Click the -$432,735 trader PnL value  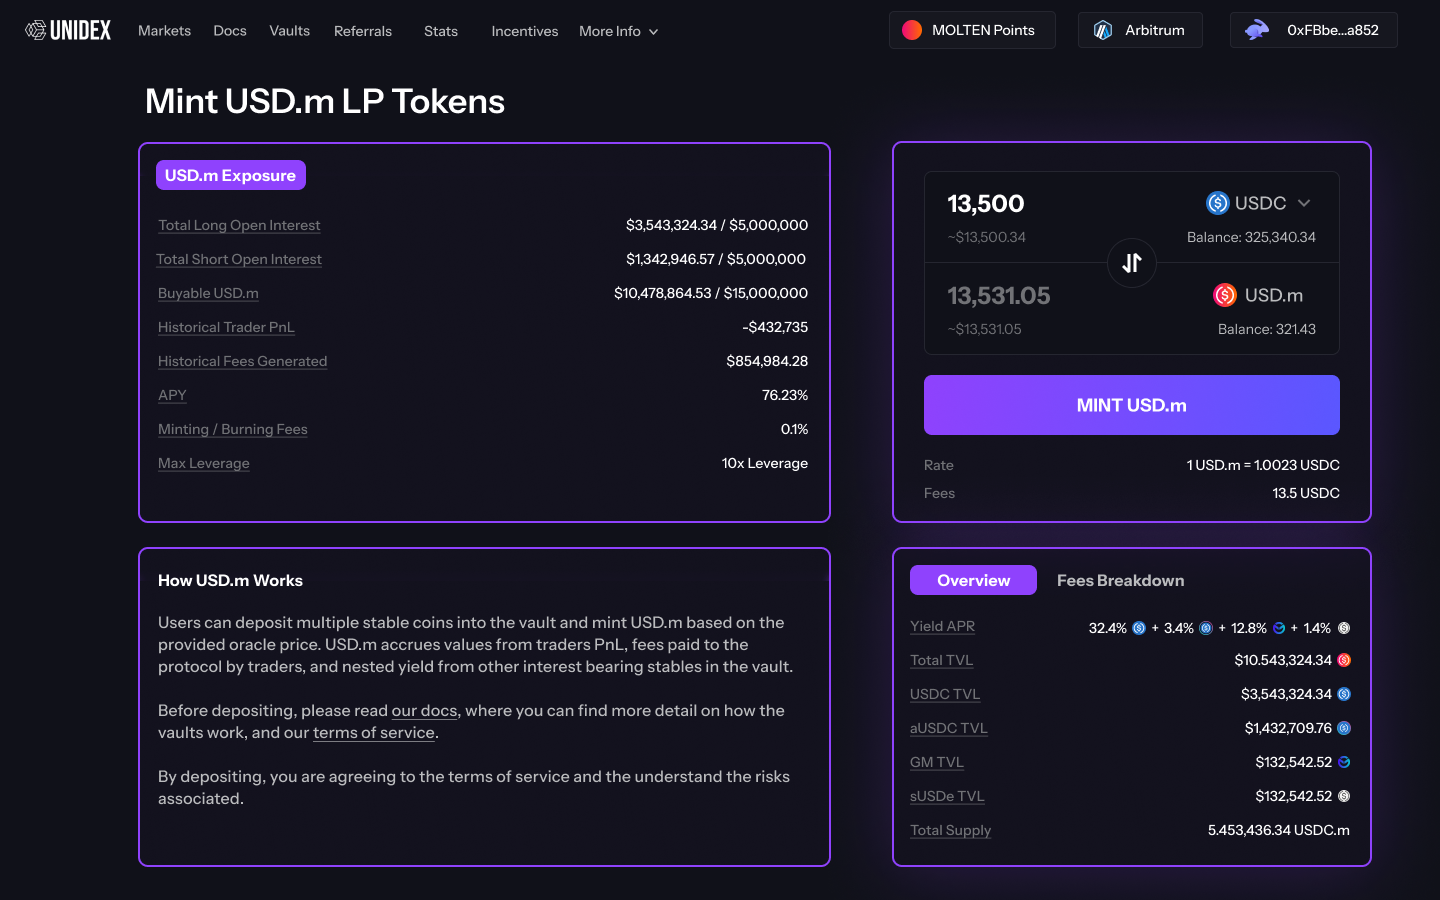coord(775,327)
